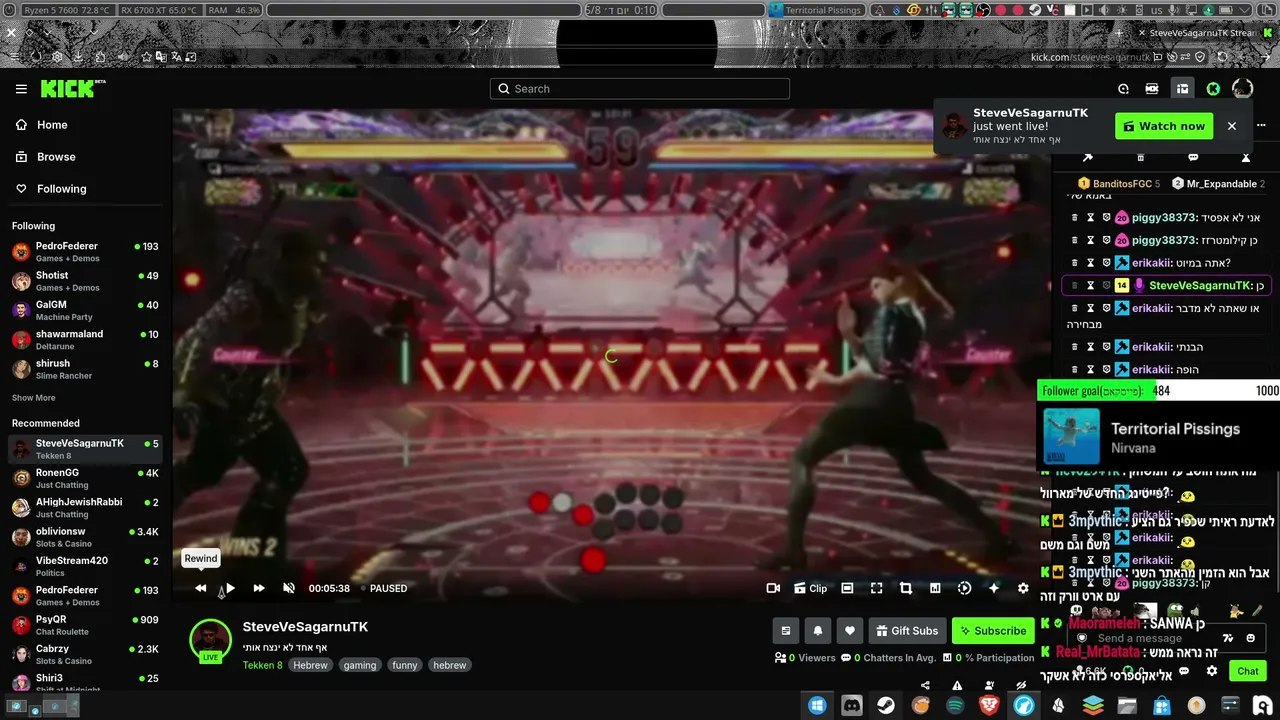Open video player settings gear

coord(1023,589)
